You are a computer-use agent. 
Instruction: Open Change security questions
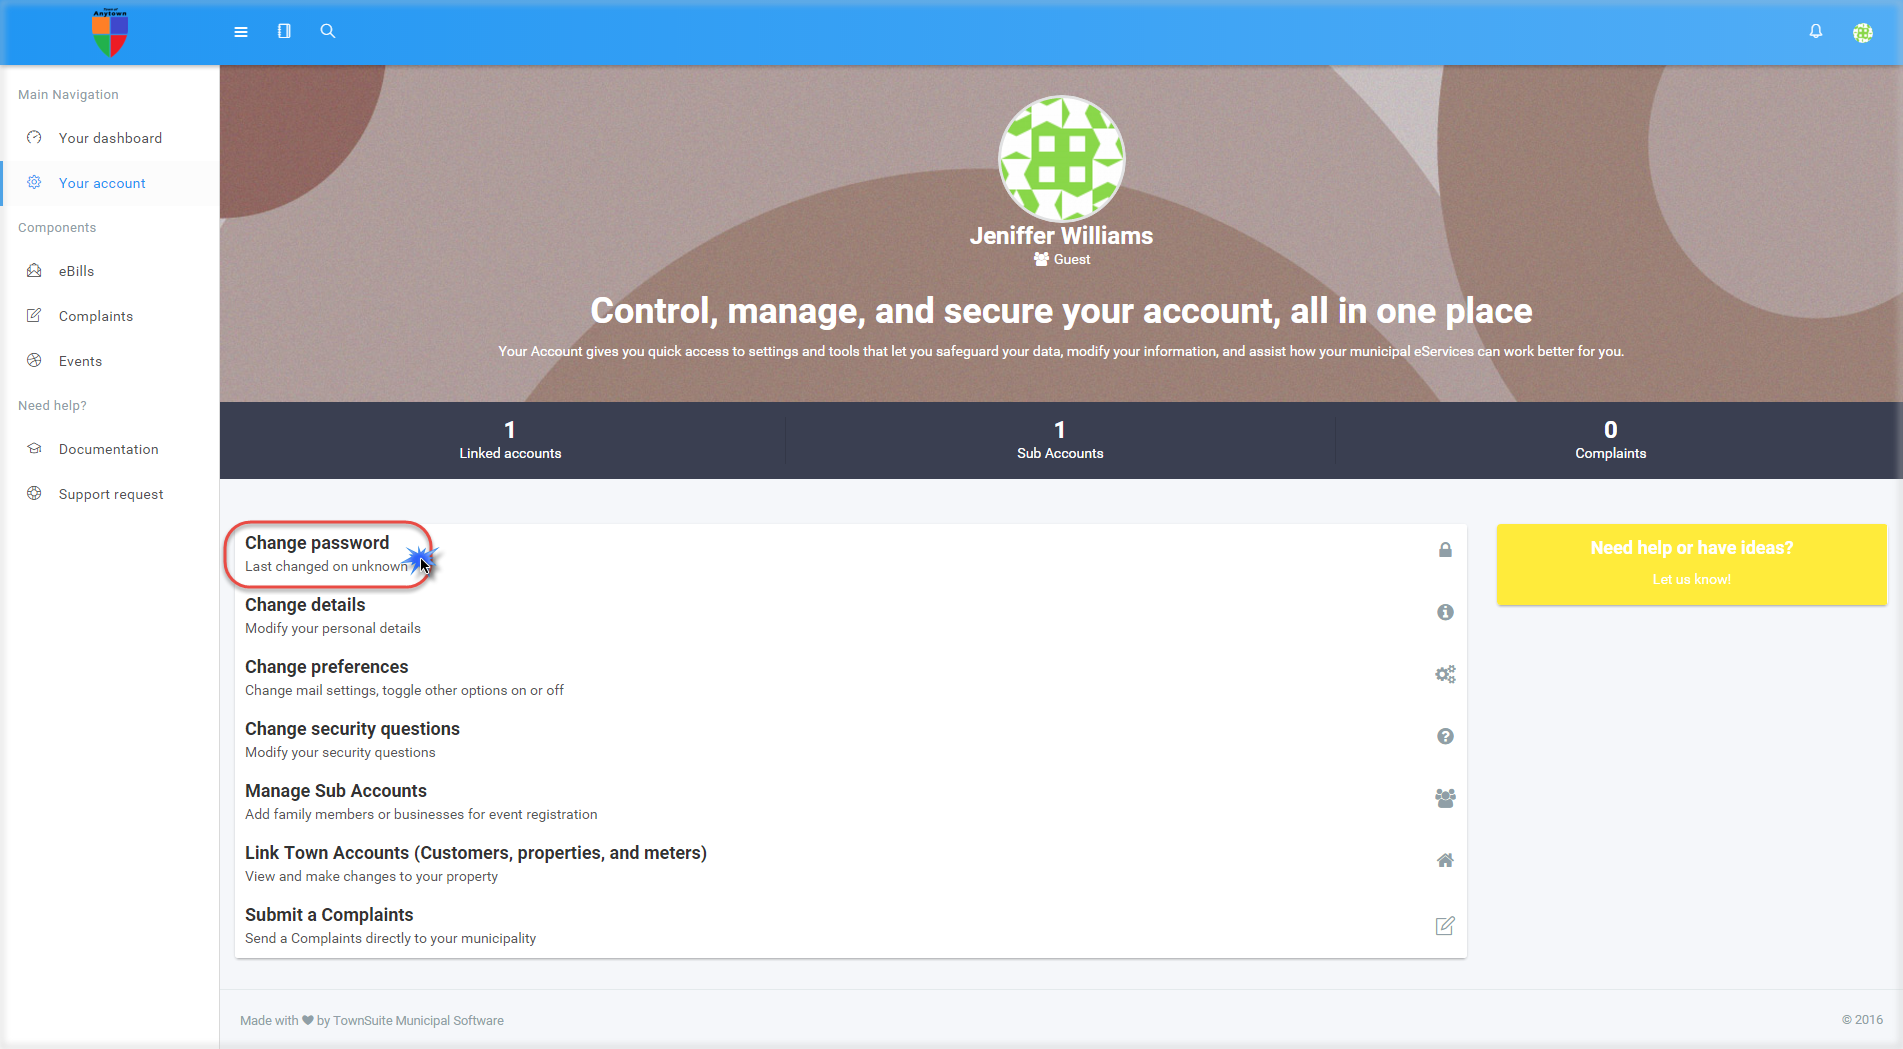coord(850,740)
